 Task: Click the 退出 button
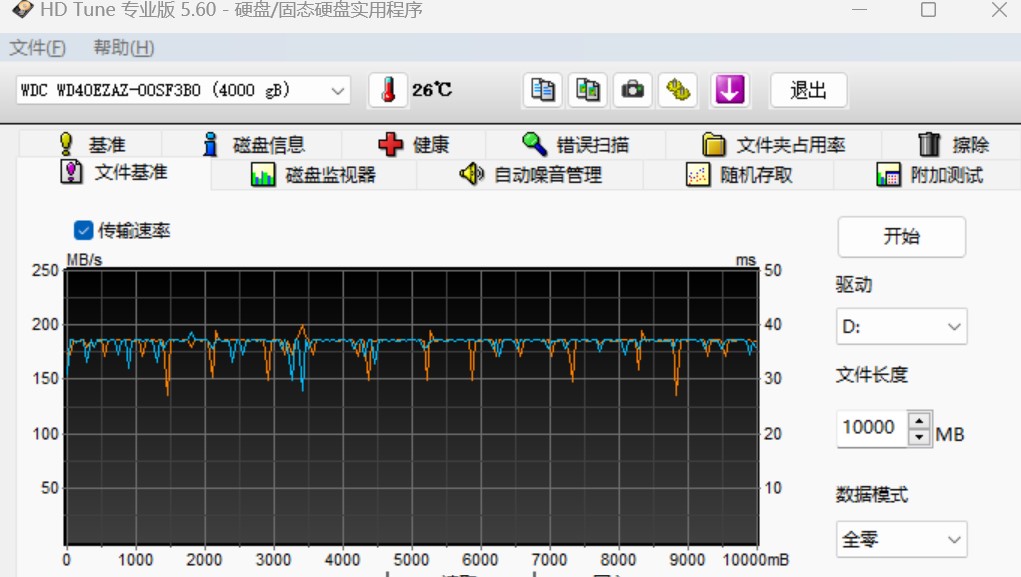pos(809,90)
